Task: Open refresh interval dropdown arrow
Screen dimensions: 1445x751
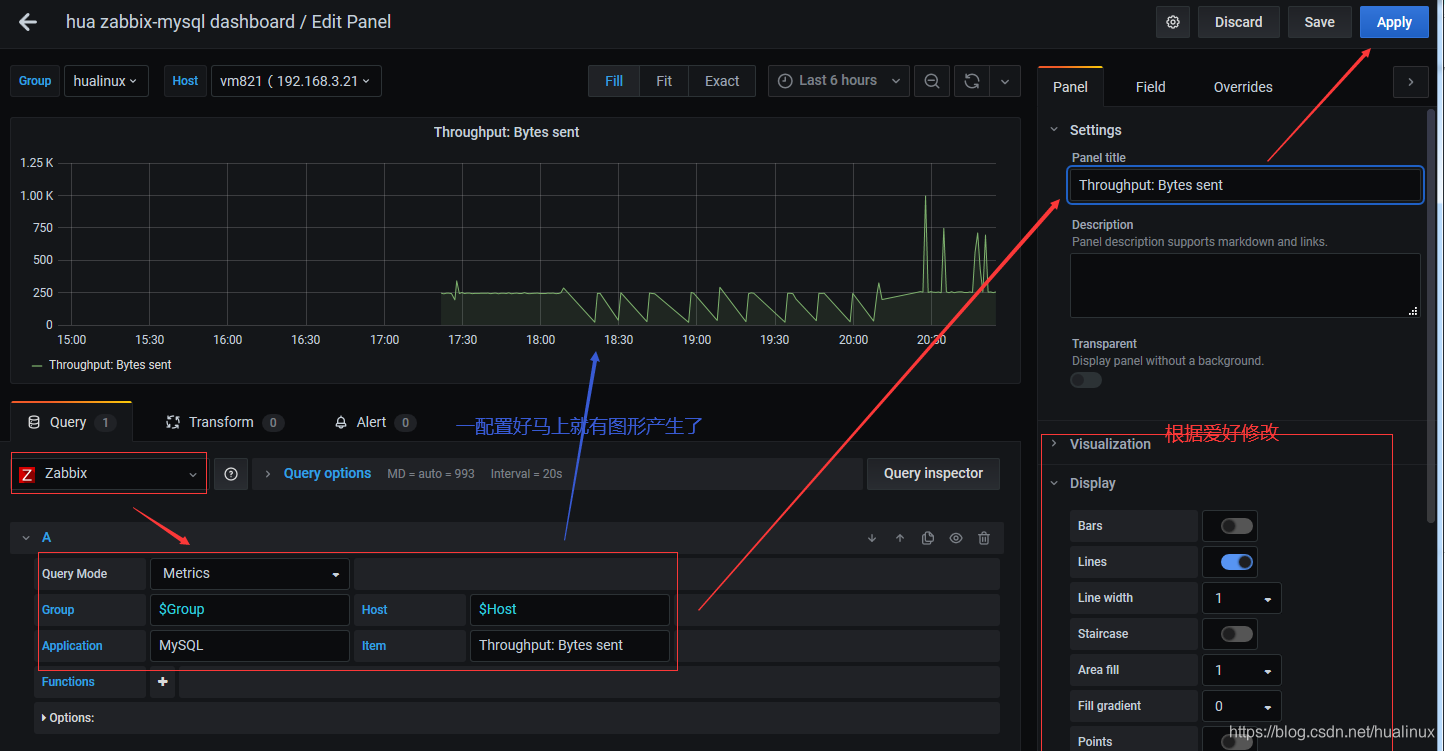Action: click(x=1004, y=81)
